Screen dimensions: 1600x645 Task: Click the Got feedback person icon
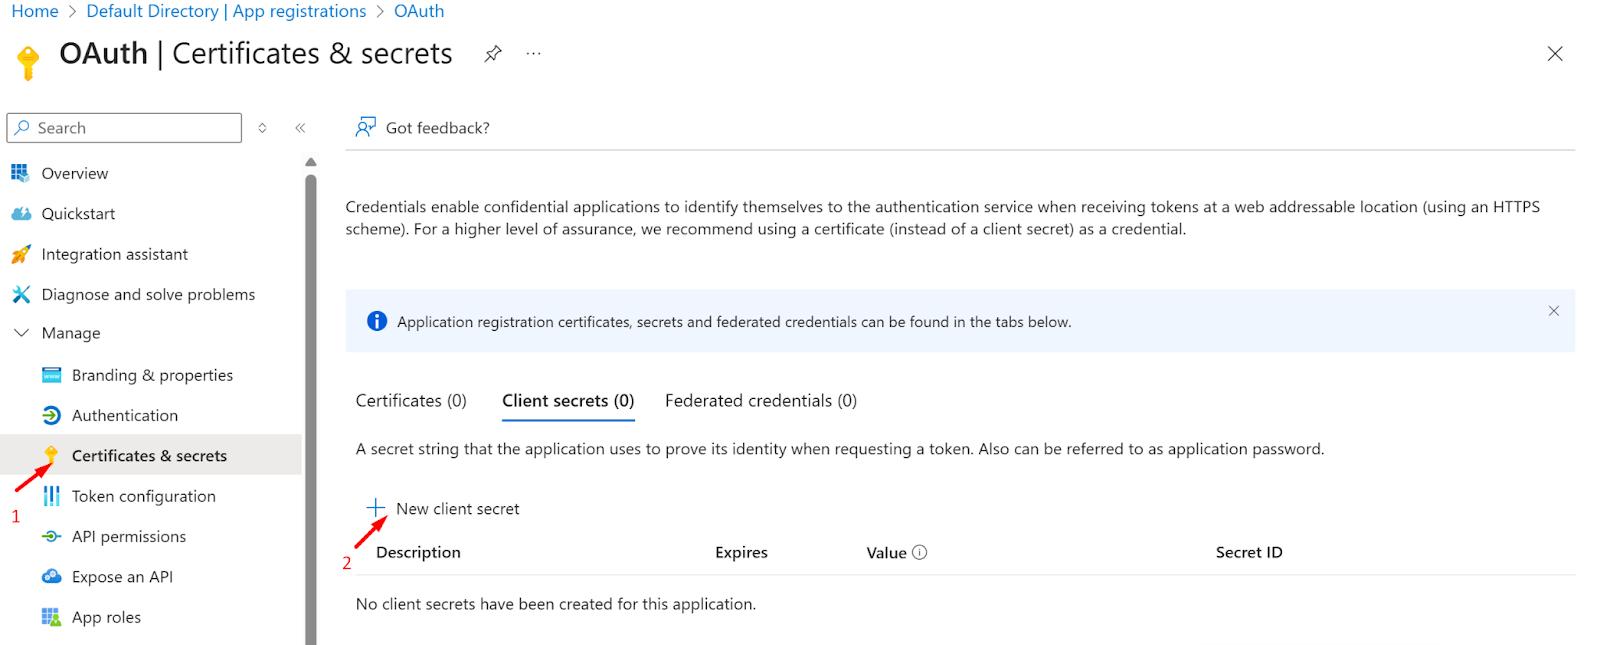(366, 127)
